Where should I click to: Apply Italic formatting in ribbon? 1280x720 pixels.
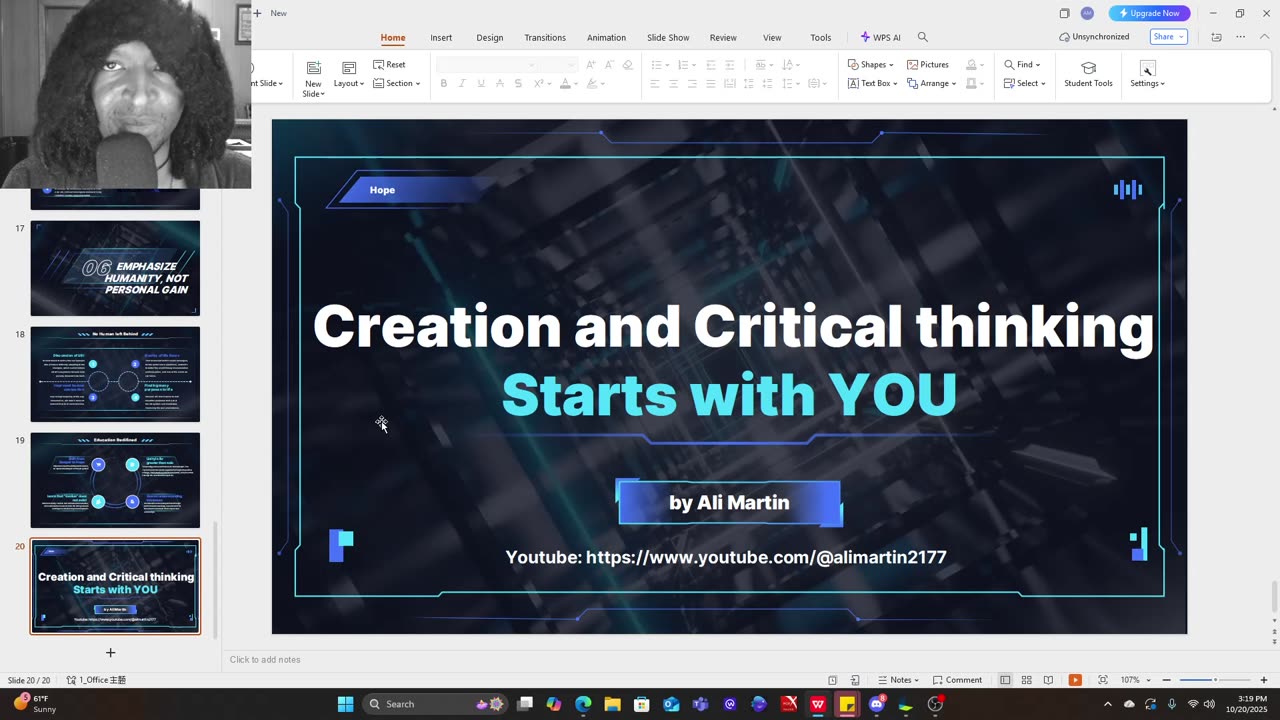tap(462, 83)
